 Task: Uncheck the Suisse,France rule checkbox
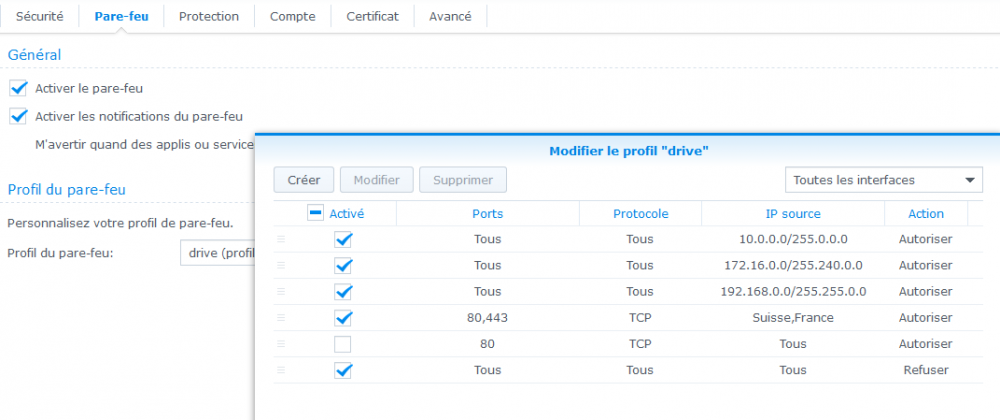342,318
